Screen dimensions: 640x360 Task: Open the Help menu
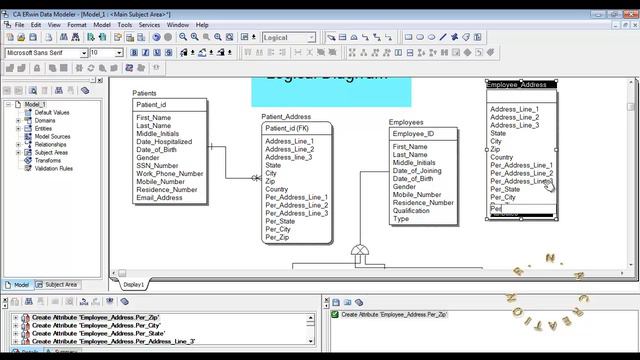(x=202, y=25)
